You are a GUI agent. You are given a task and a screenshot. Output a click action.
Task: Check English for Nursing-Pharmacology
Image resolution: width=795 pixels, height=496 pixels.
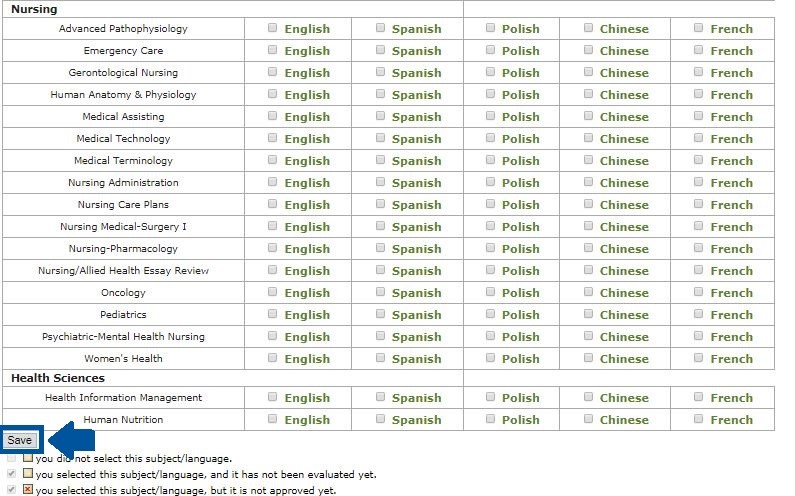273,248
